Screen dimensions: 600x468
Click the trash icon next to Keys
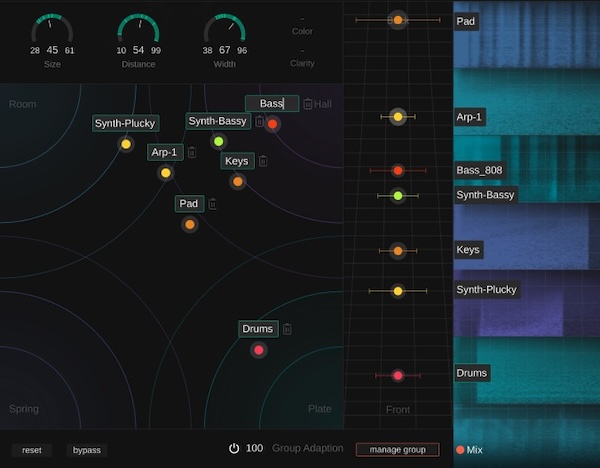pos(263,161)
